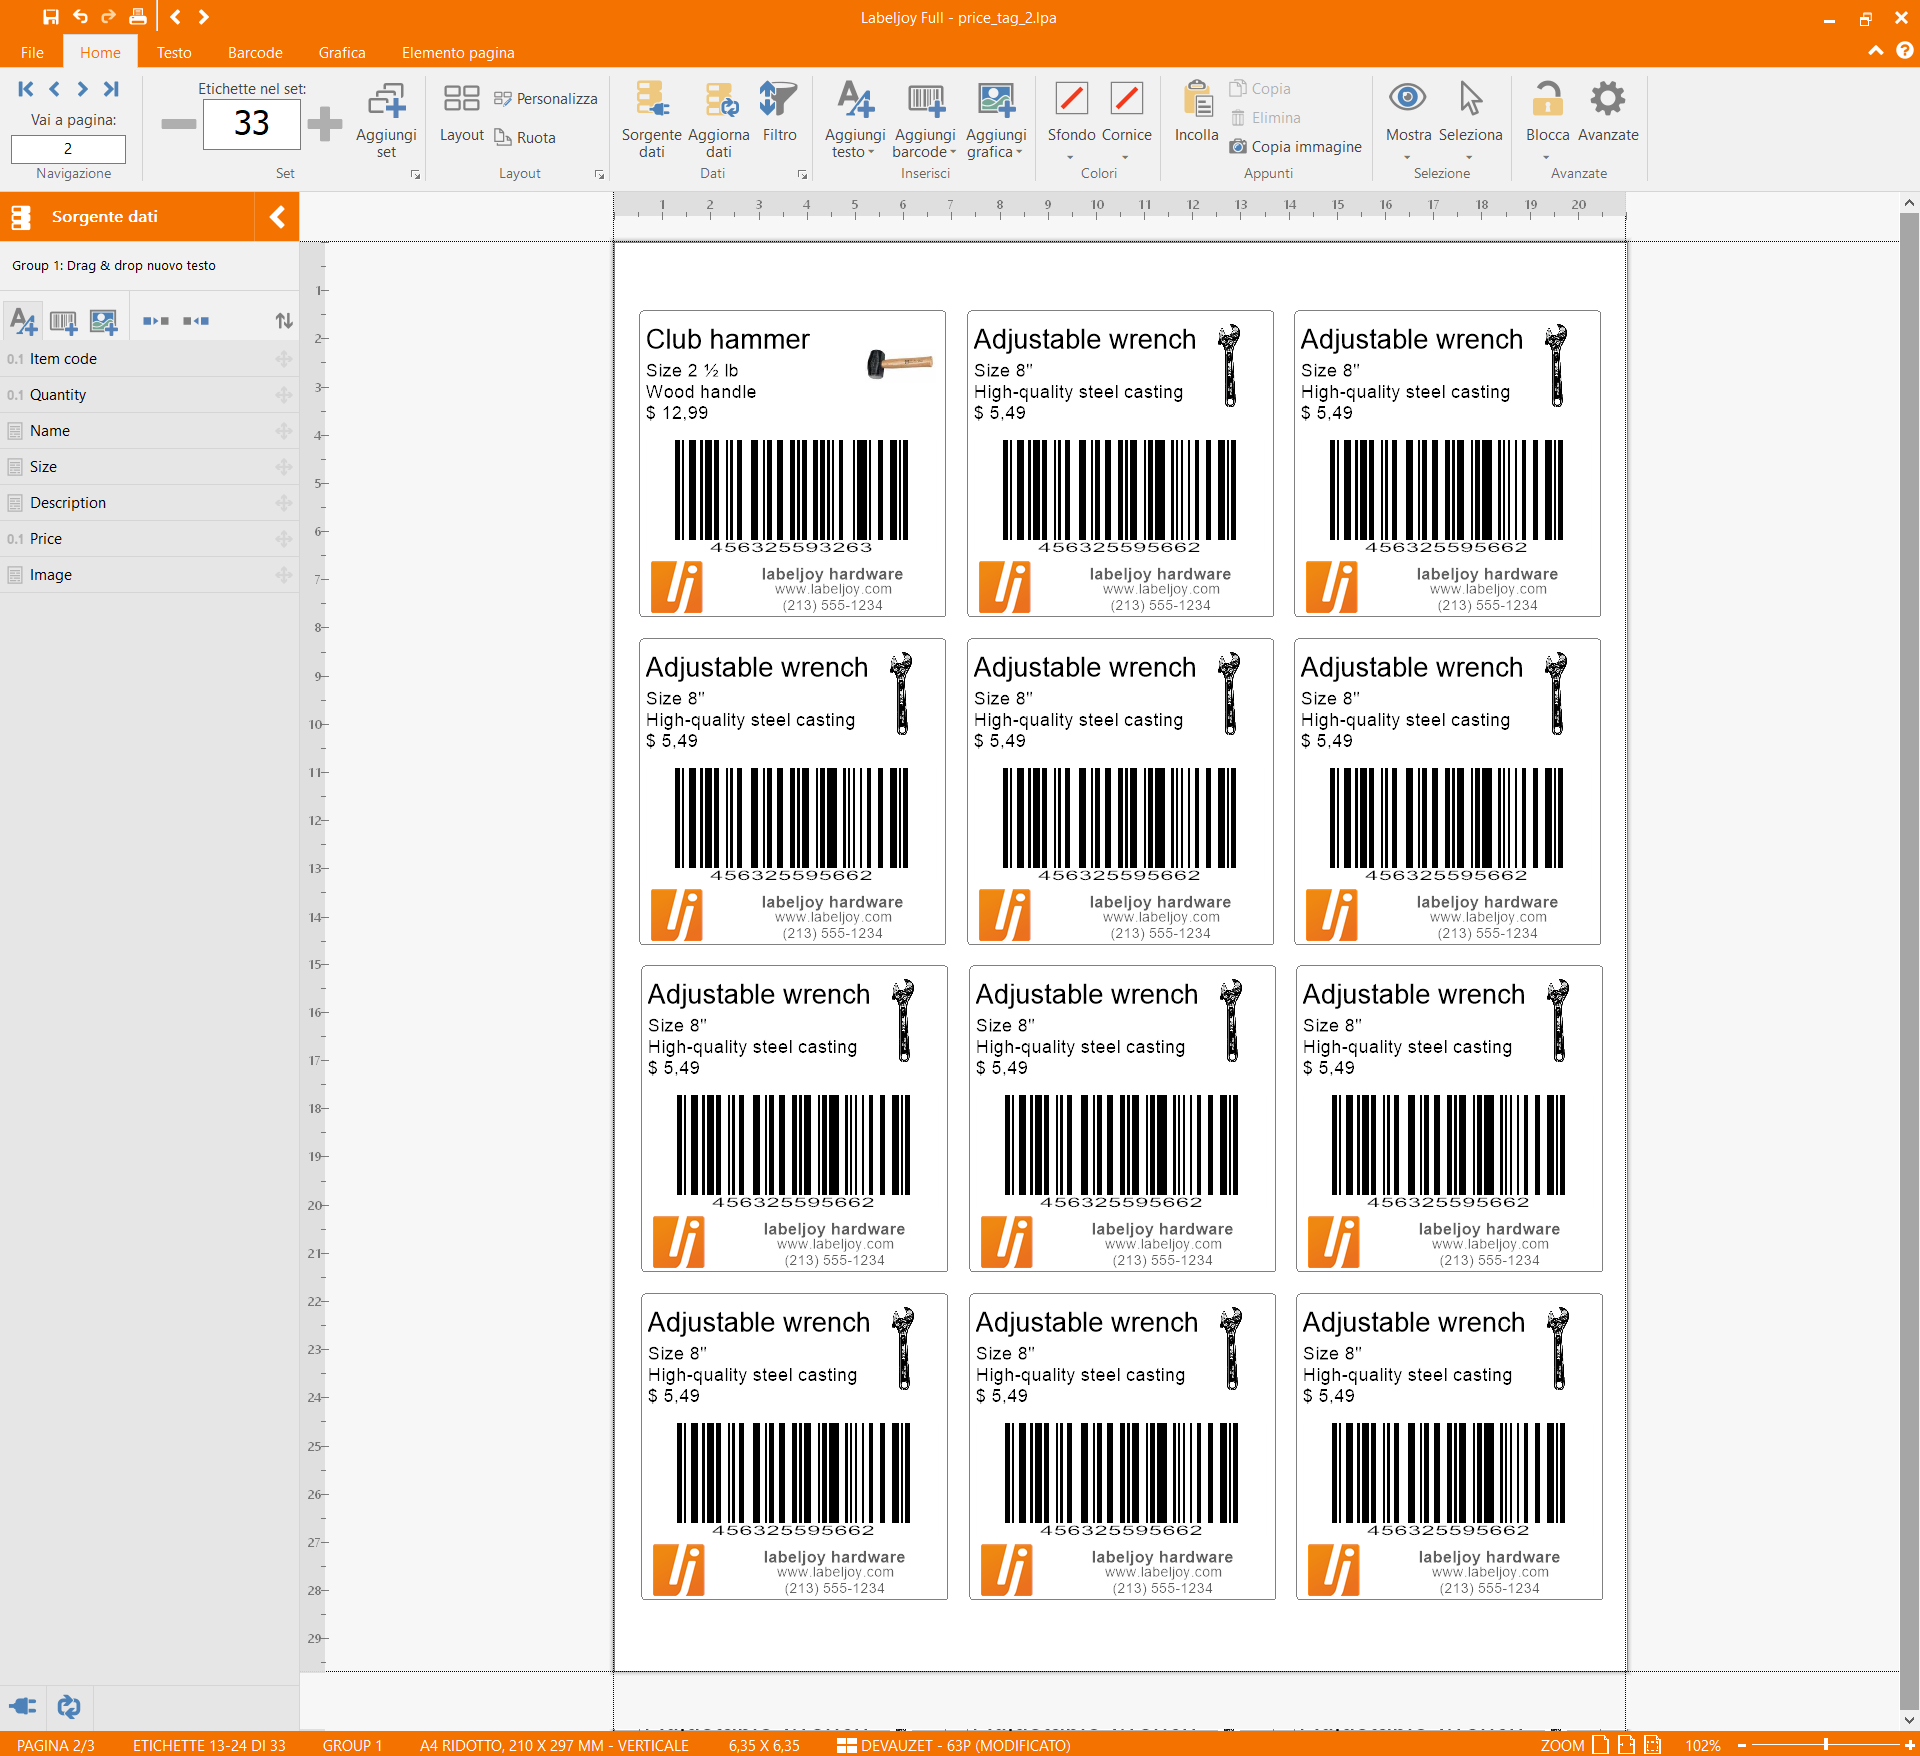Click the zoom out minus button
Screen dimensions: 1920x1756
click(x=1742, y=1745)
